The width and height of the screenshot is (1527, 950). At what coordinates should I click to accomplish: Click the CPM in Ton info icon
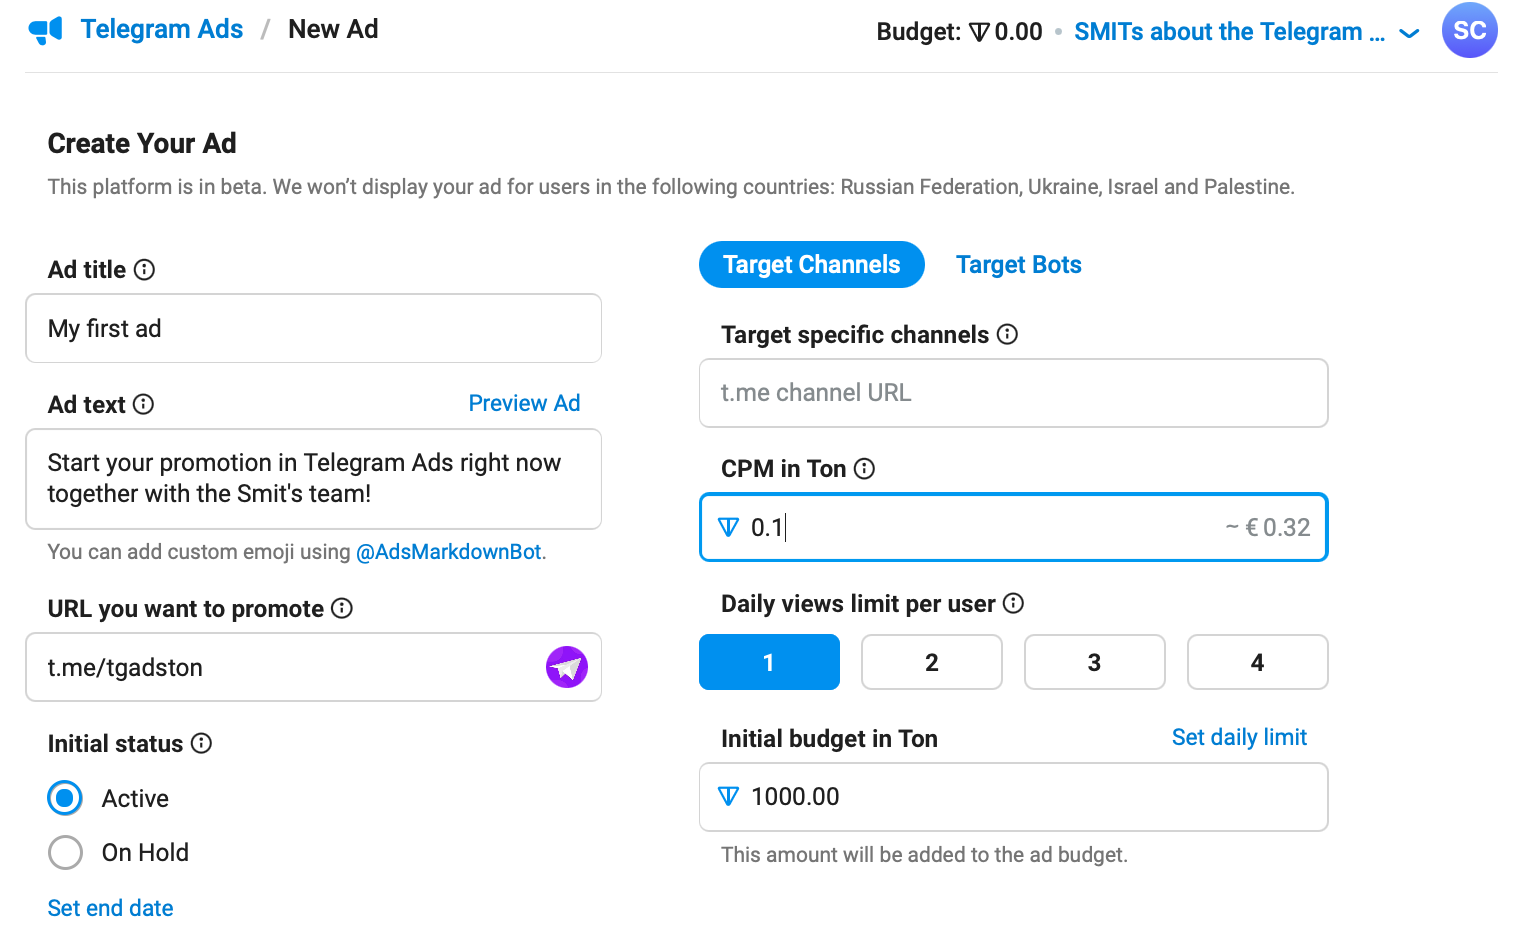pos(864,468)
